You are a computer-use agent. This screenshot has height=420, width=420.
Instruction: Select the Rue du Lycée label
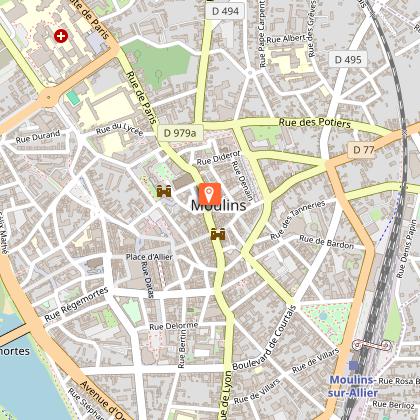(x=120, y=129)
